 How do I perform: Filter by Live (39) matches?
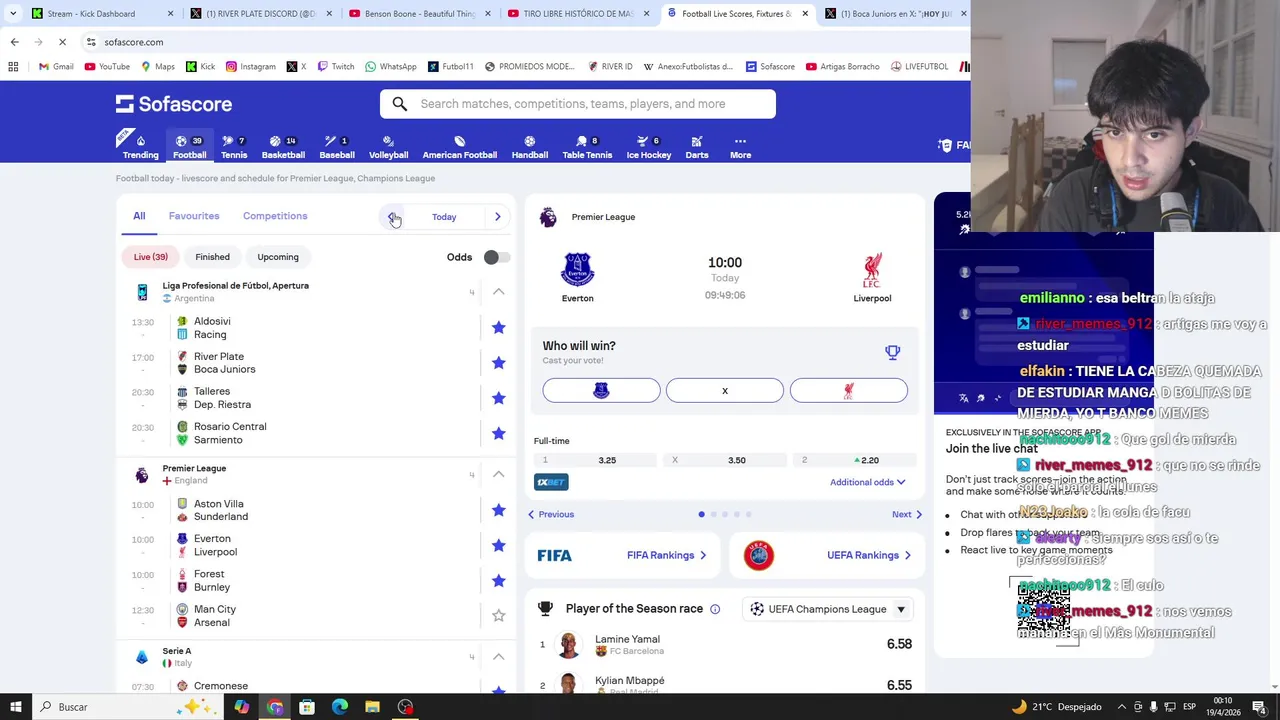(x=151, y=257)
